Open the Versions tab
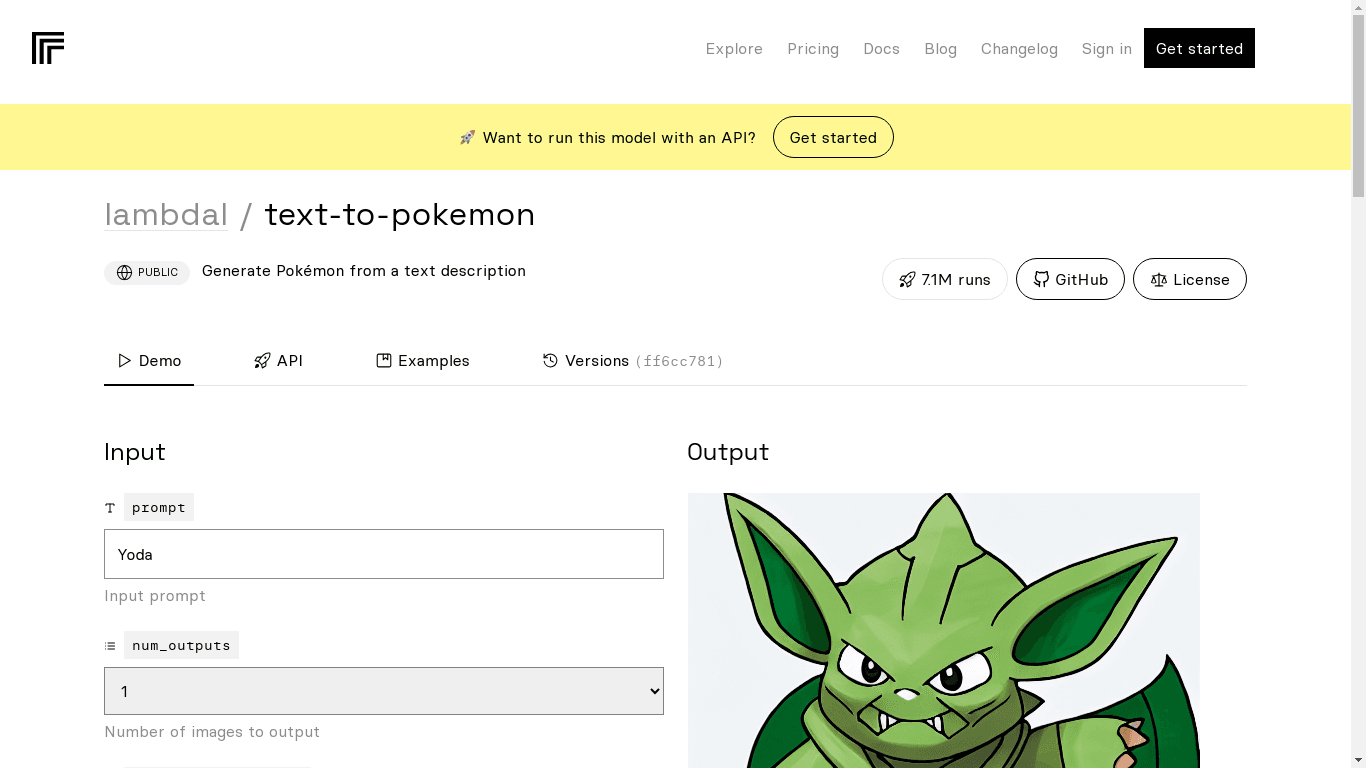This screenshot has width=1366, height=768. pos(633,361)
